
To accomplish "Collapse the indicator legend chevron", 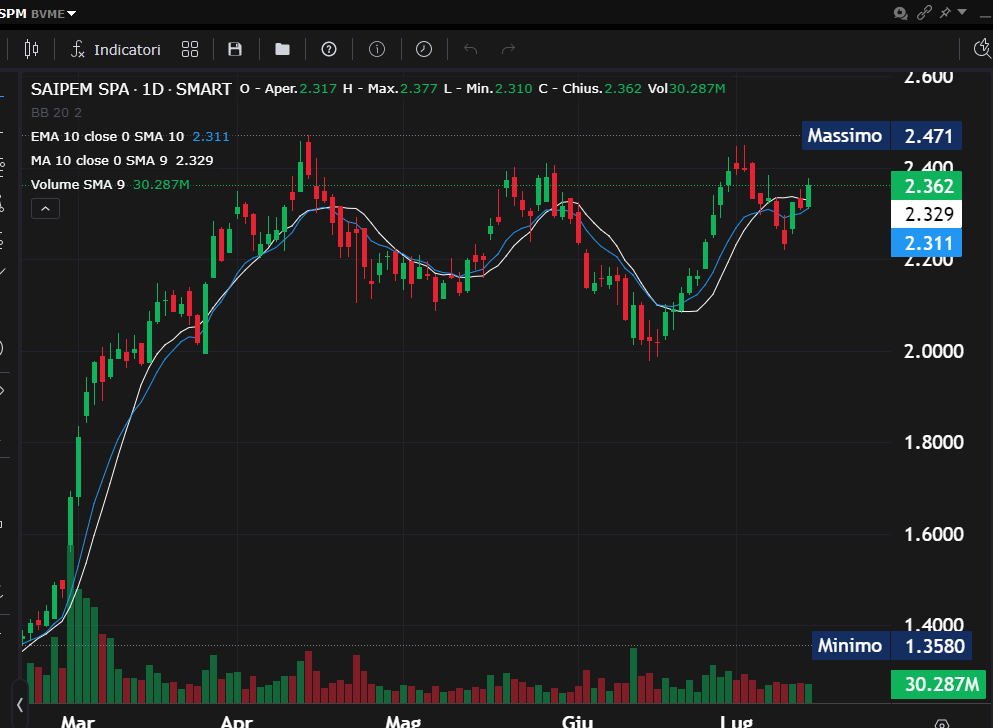I will point(46,208).
